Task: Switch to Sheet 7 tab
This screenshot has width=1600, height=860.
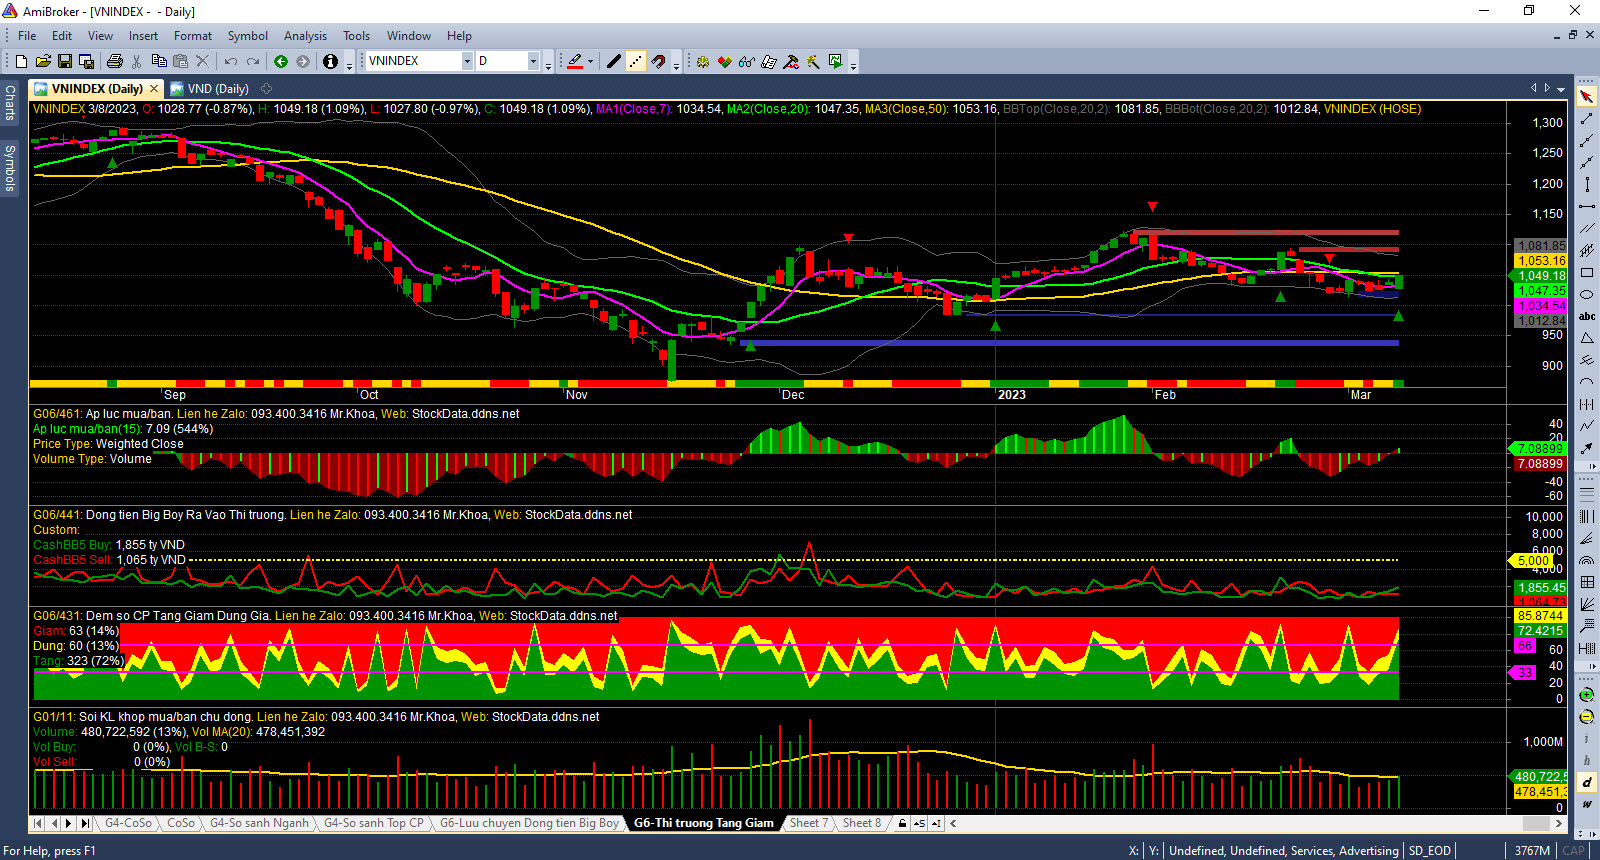Action: [x=808, y=823]
